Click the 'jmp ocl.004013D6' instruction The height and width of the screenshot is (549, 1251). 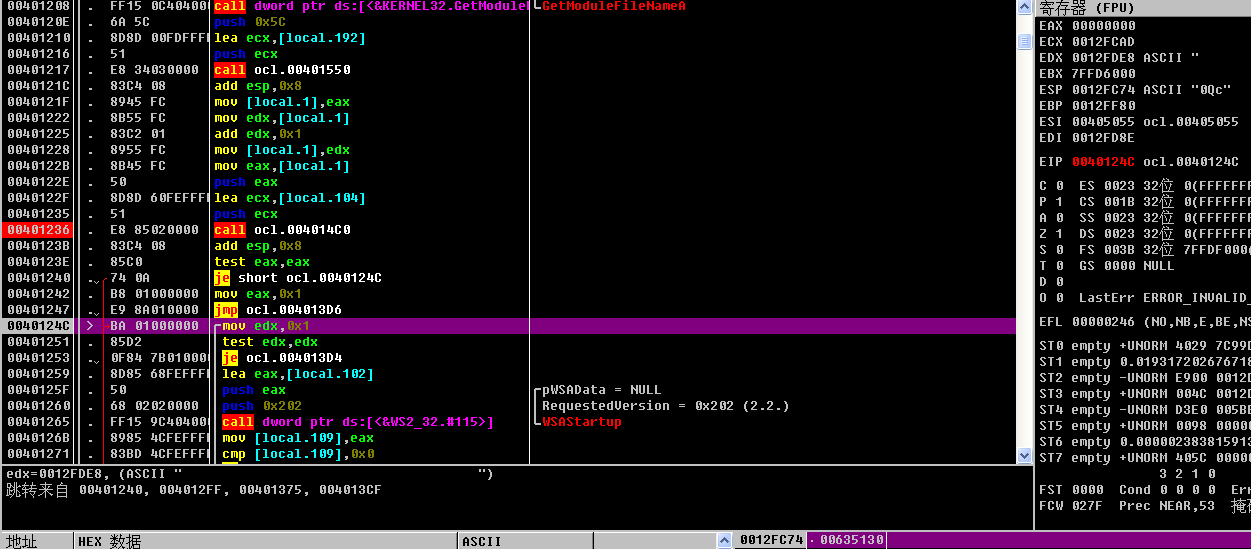[278, 310]
